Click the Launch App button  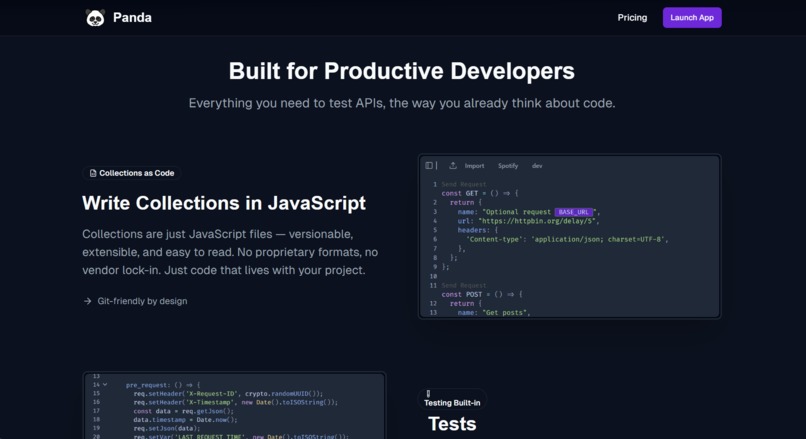pyautogui.click(x=692, y=17)
